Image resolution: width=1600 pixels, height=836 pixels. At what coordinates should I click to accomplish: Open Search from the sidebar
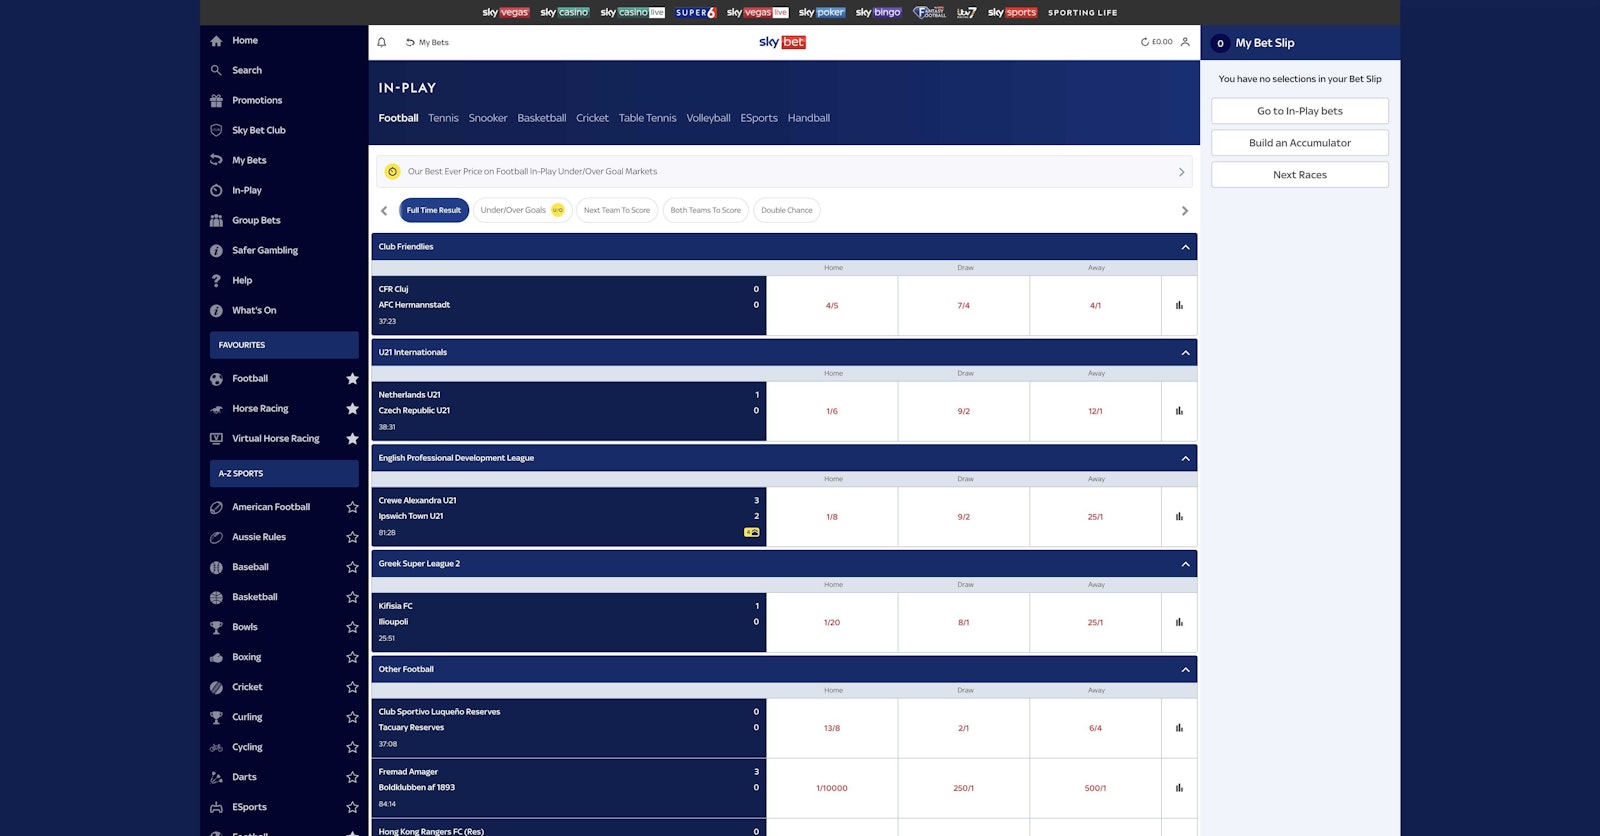pyautogui.click(x=246, y=70)
